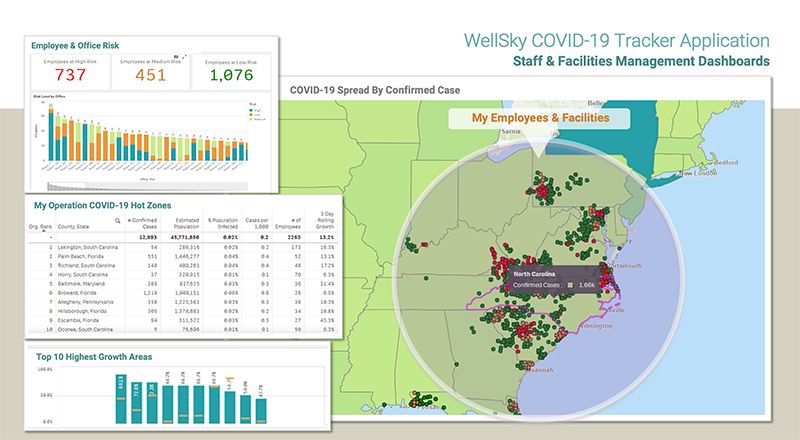Click the tallest bar in Top 10 Growth chart

[121, 399]
